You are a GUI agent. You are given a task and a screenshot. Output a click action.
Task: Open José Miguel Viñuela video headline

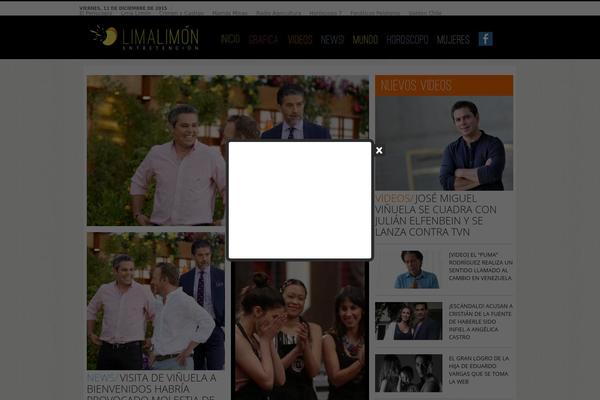pyautogui.click(x=436, y=215)
